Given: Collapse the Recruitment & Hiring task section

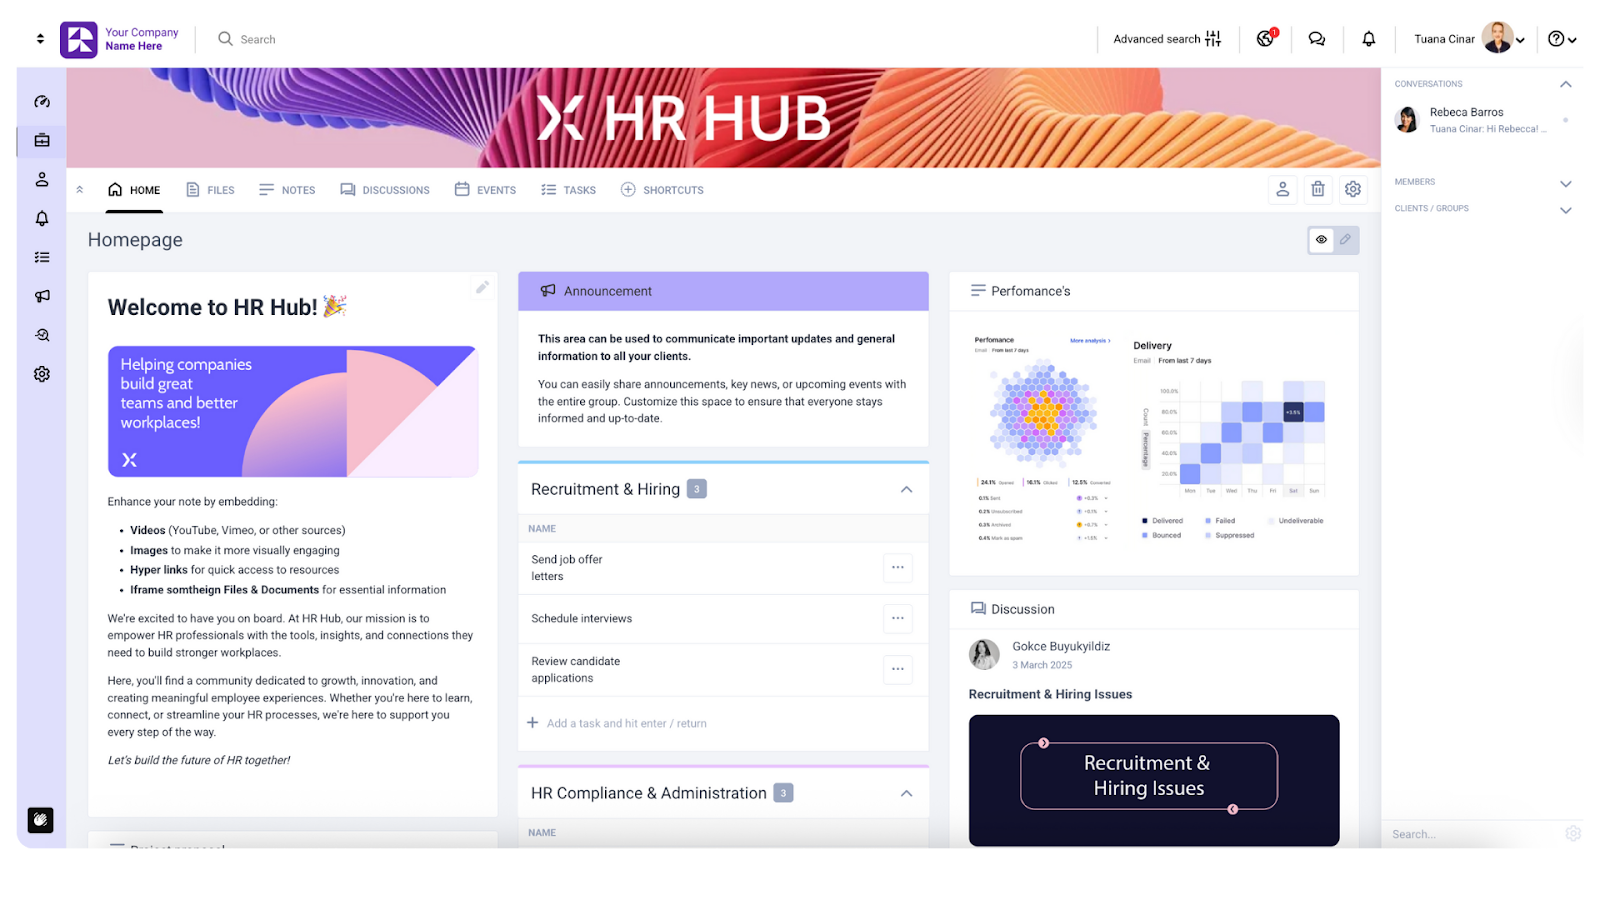Looking at the screenshot, I should (x=906, y=489).
